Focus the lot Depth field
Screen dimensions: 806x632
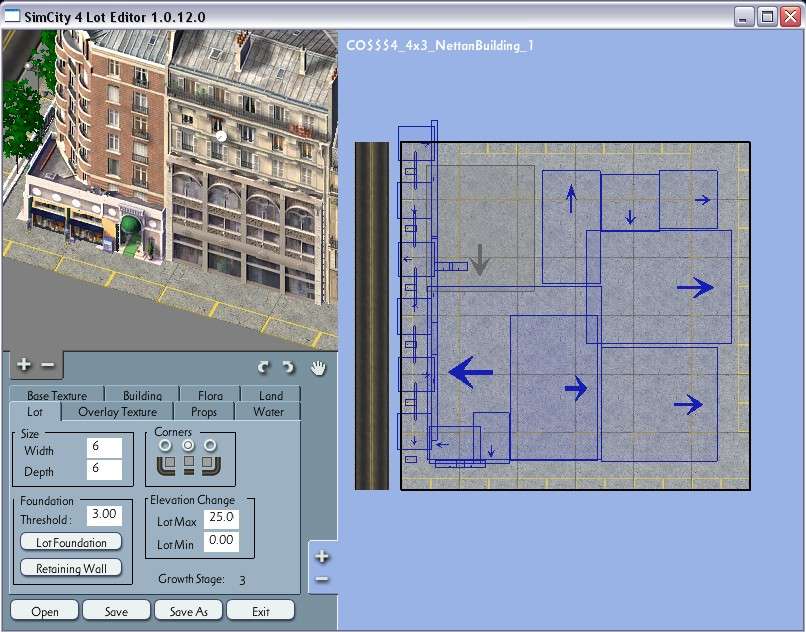104,469
